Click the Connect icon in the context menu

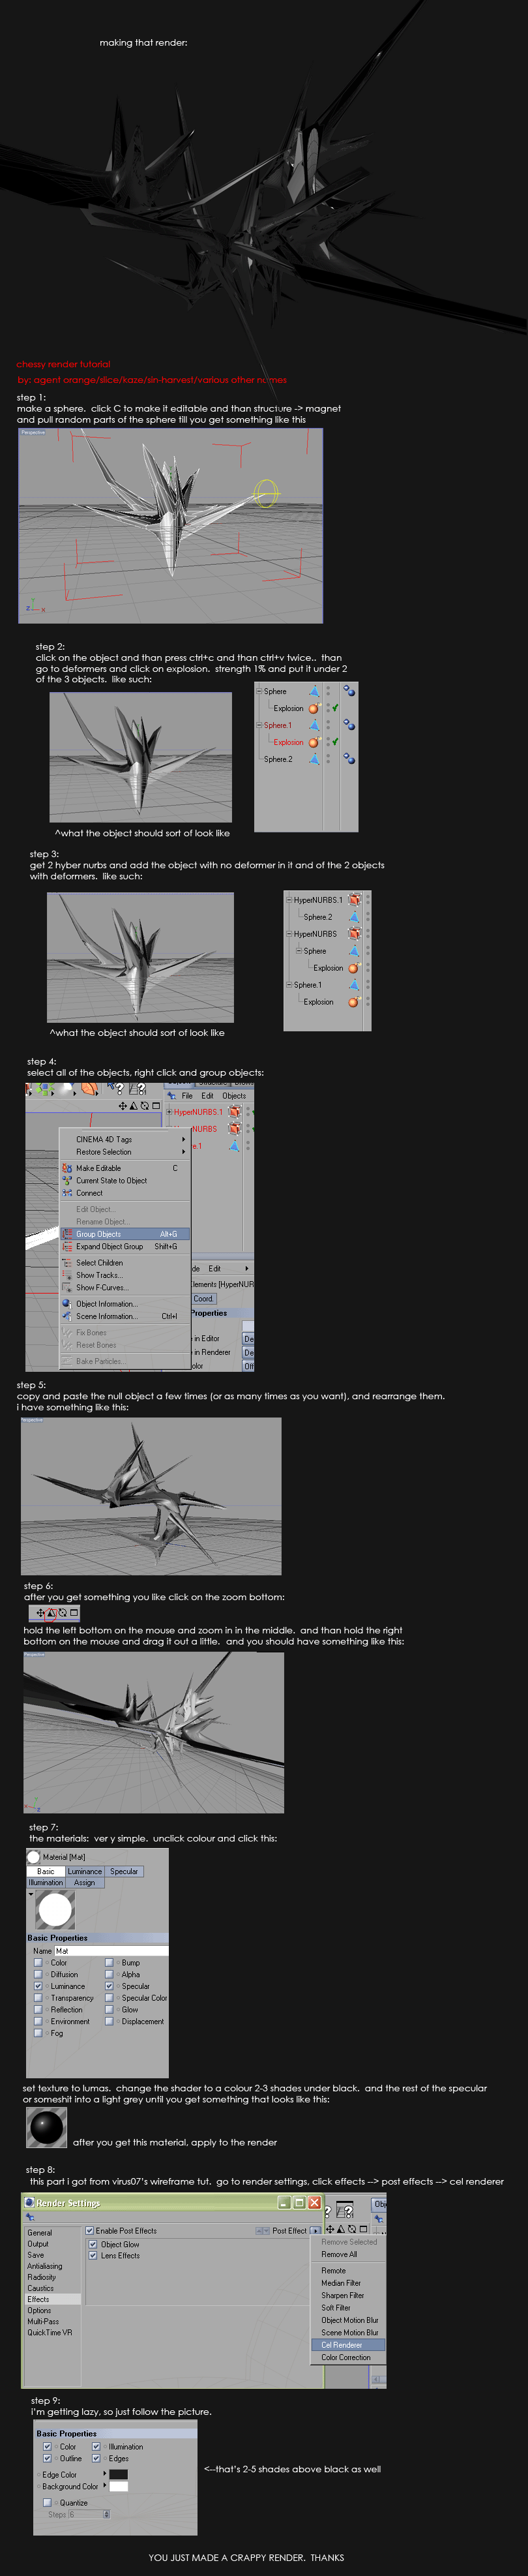67,1193
